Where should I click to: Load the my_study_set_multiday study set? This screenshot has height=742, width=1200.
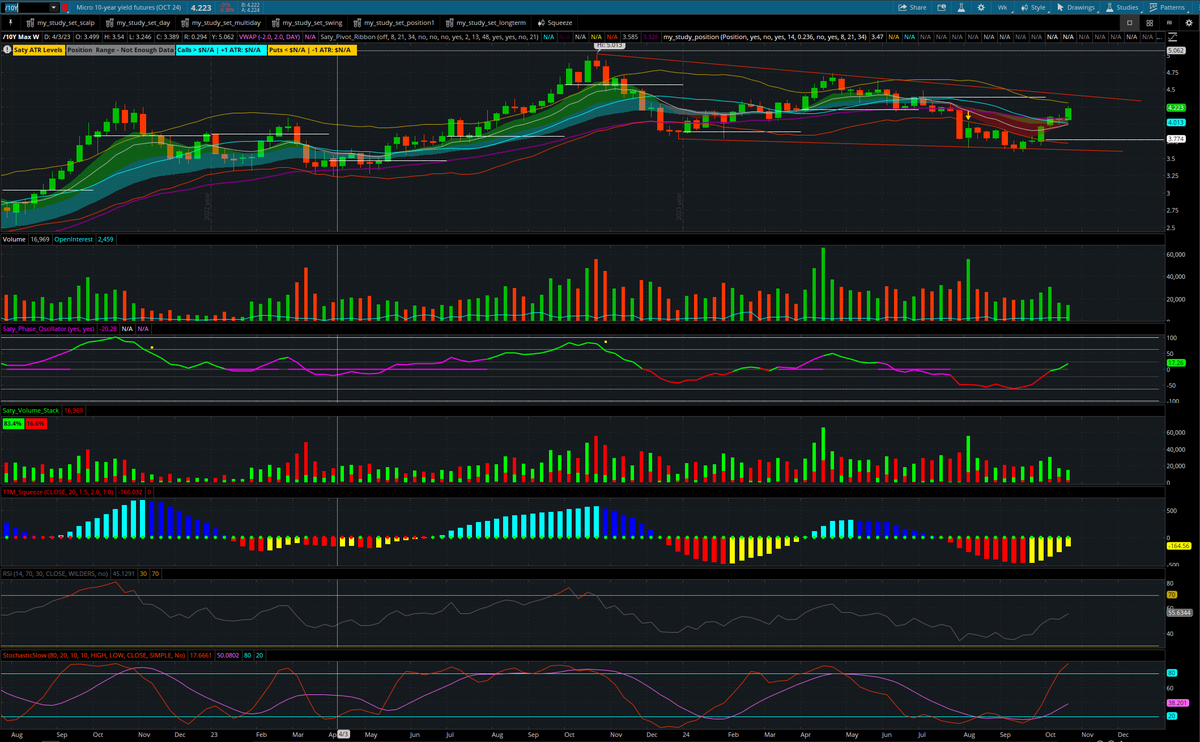222,22
